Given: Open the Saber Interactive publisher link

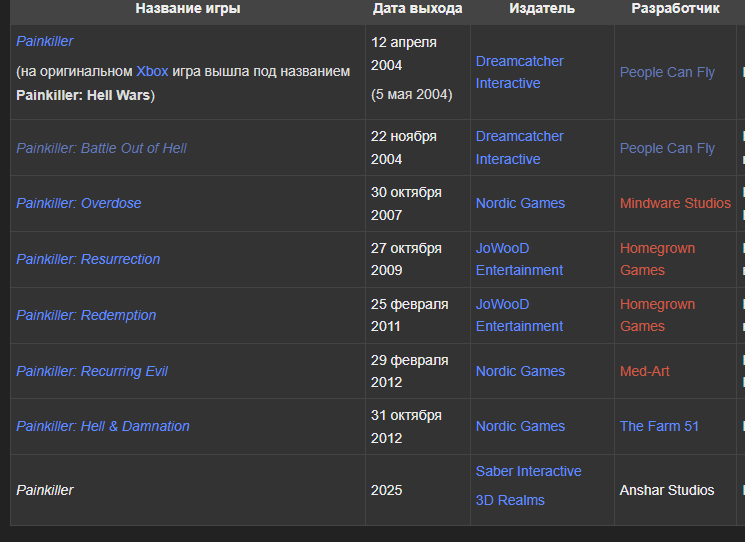Looking at the screenshot, I should [x=528, y=471].
